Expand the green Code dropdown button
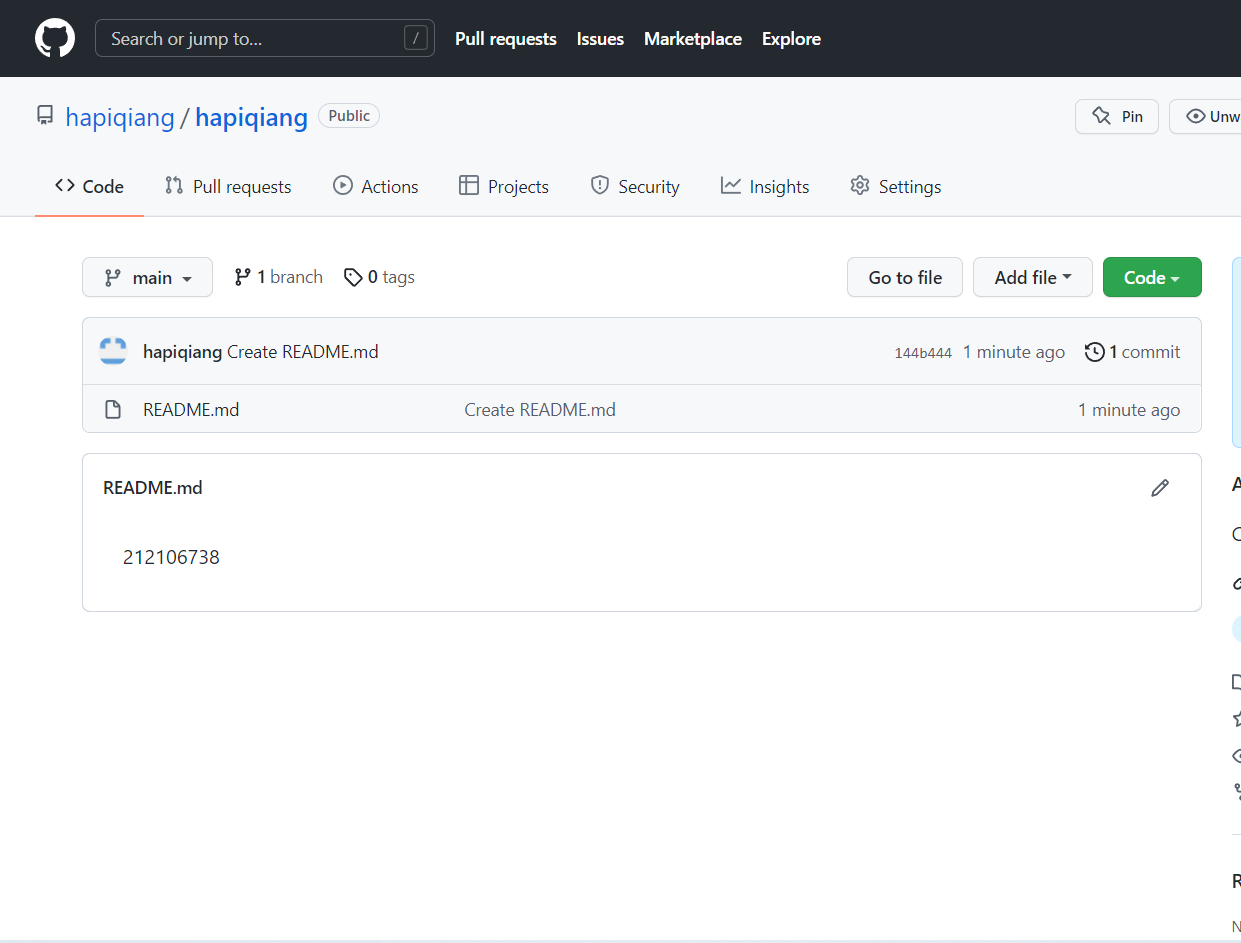 click(x=1152, y=277)
